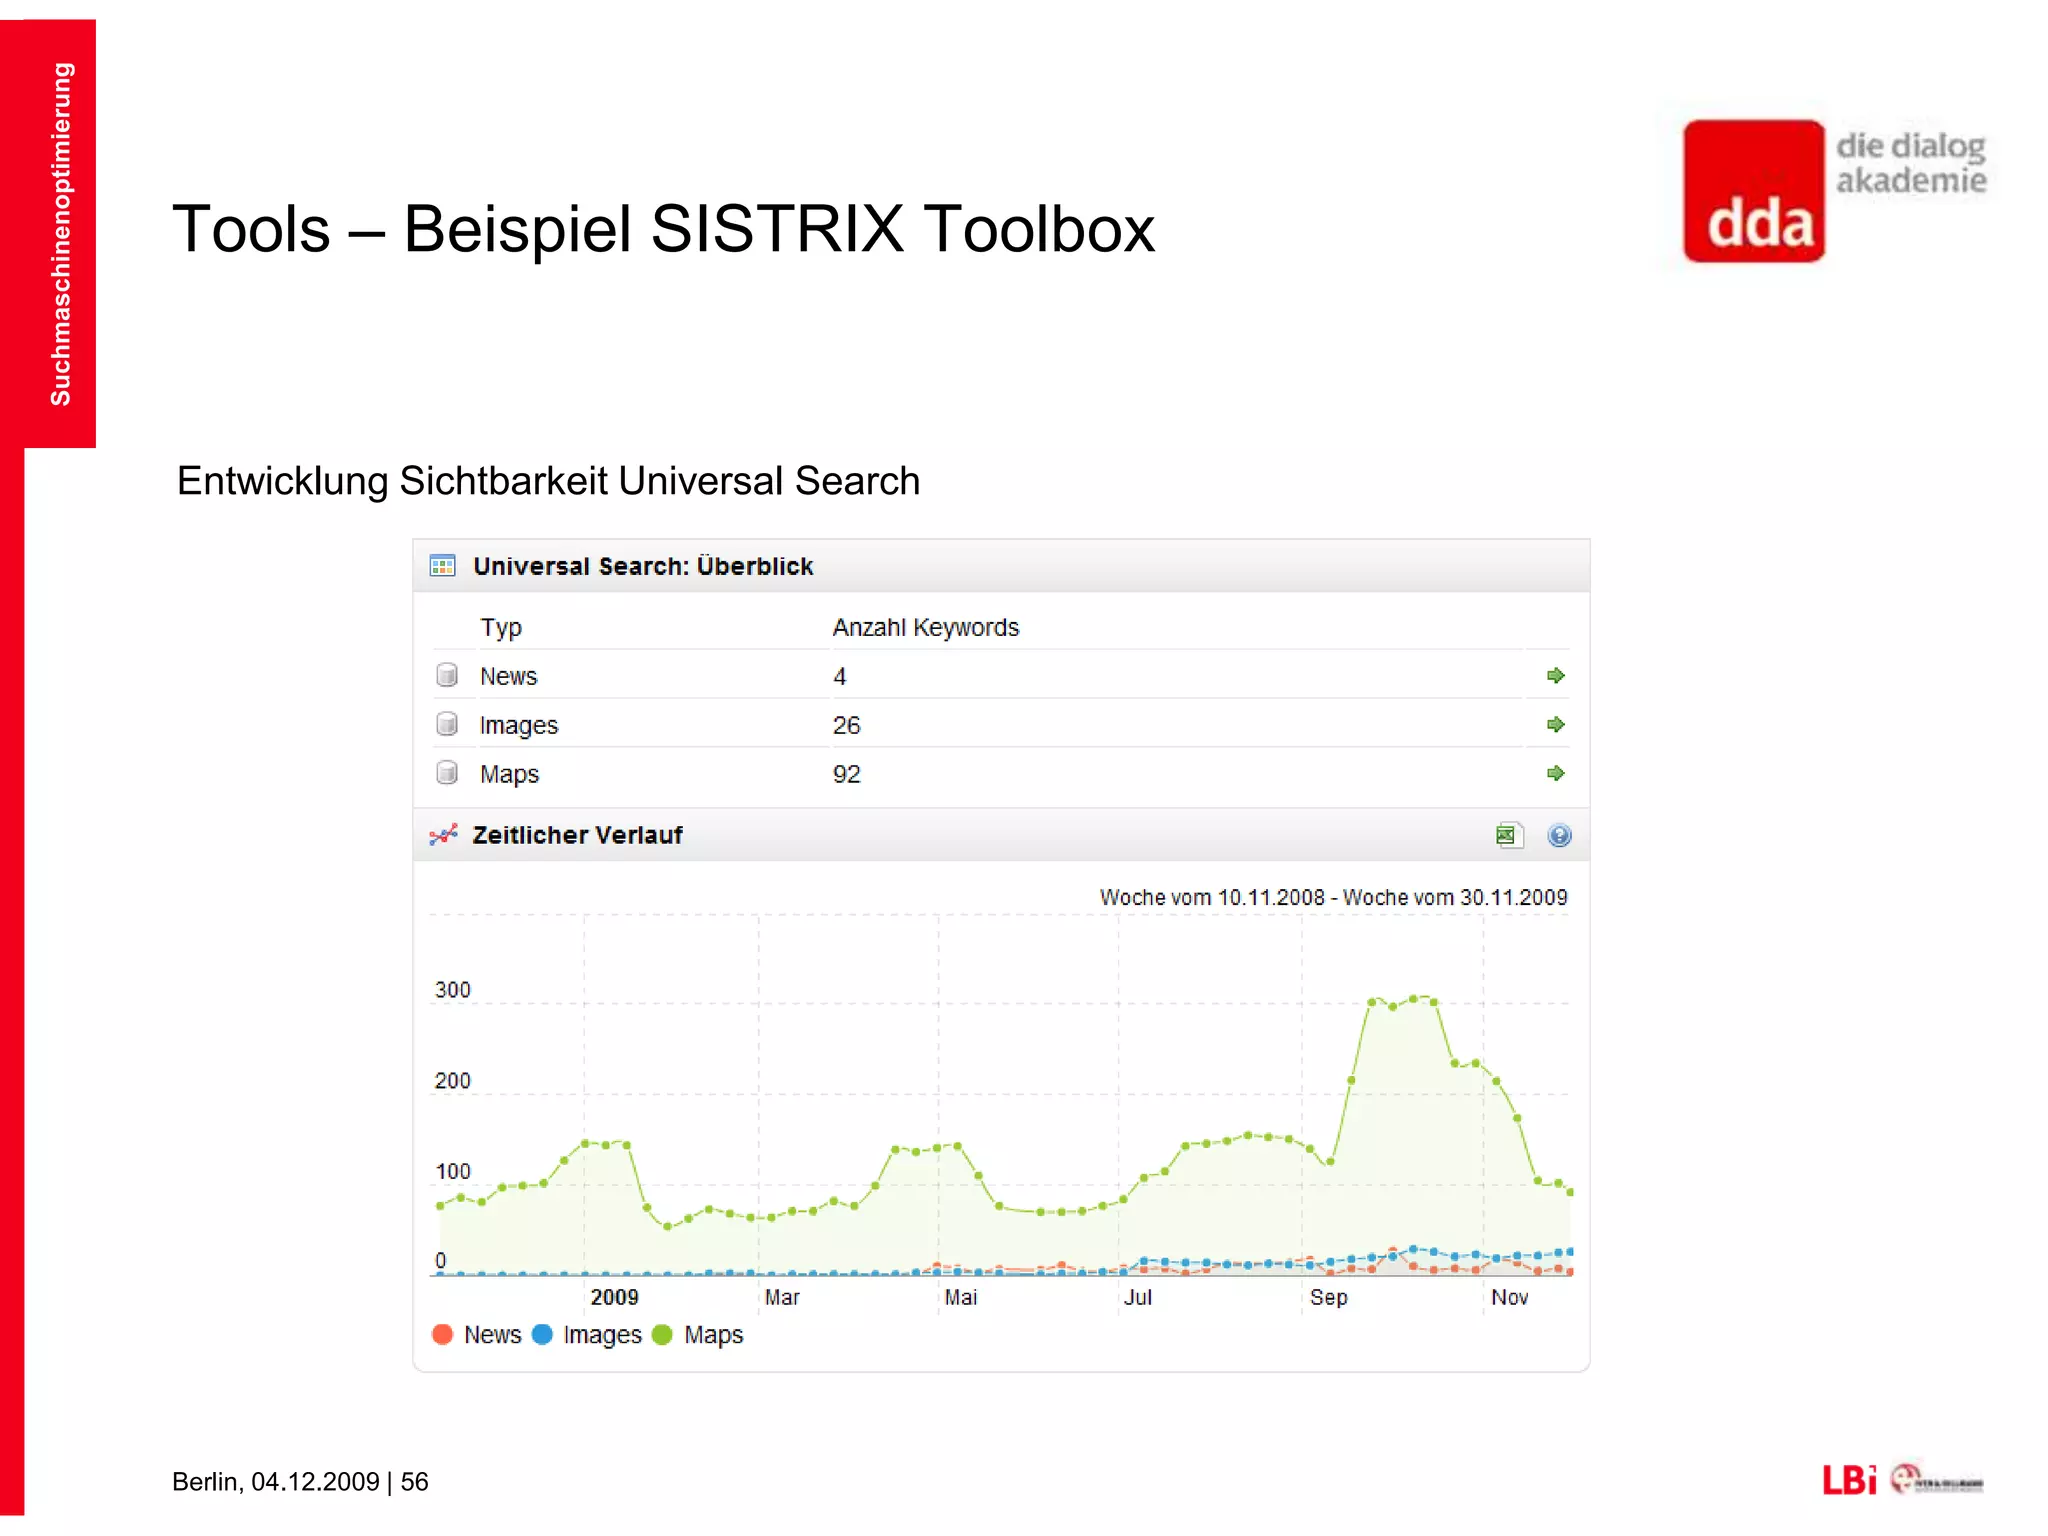Click the LBi logo in footer
Image resolution: width=2048 pixels, height=1536 pixels.
pyautogui.click(x=1849, y=1480)
